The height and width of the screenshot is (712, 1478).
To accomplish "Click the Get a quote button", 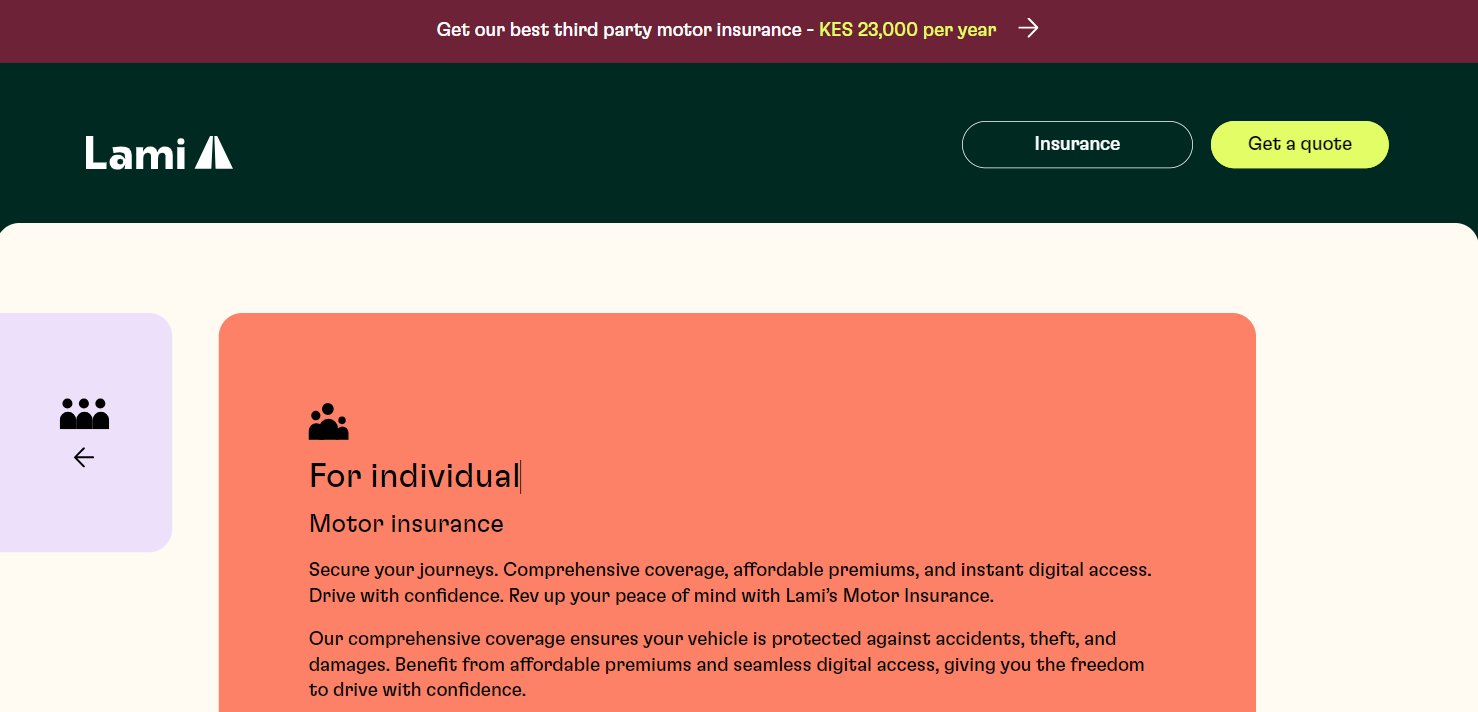I will (1299, 144).
